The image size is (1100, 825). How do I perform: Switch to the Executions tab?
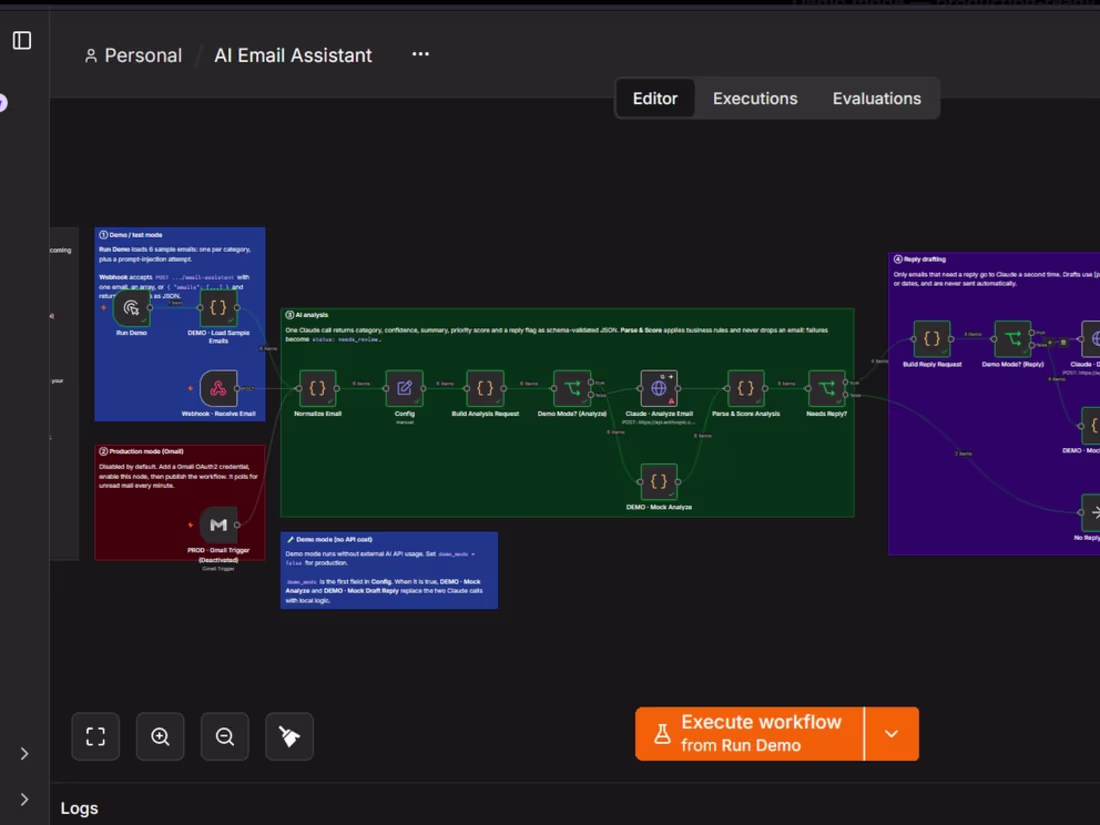point(755,98)
